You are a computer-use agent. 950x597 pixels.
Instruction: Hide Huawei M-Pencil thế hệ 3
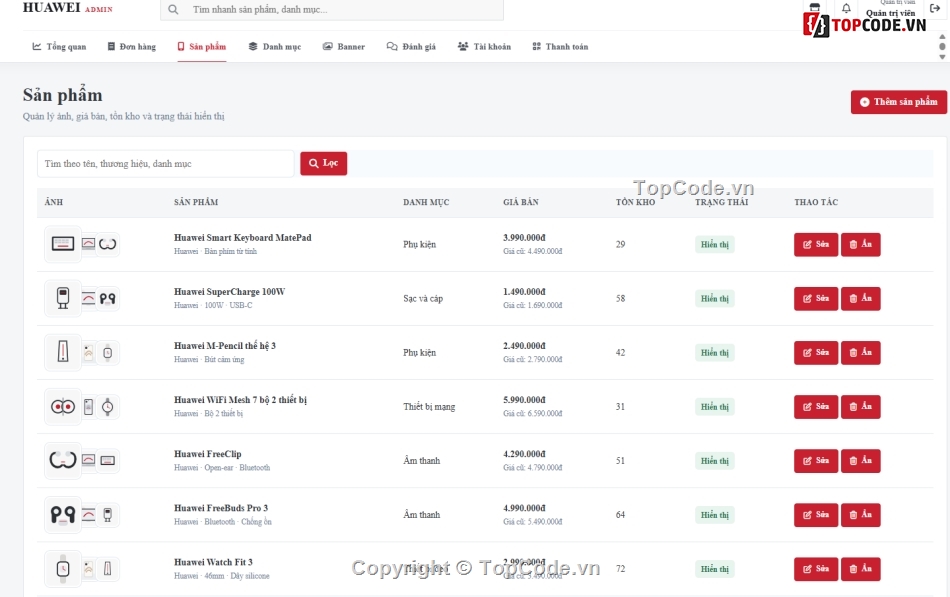coord(860,352)
